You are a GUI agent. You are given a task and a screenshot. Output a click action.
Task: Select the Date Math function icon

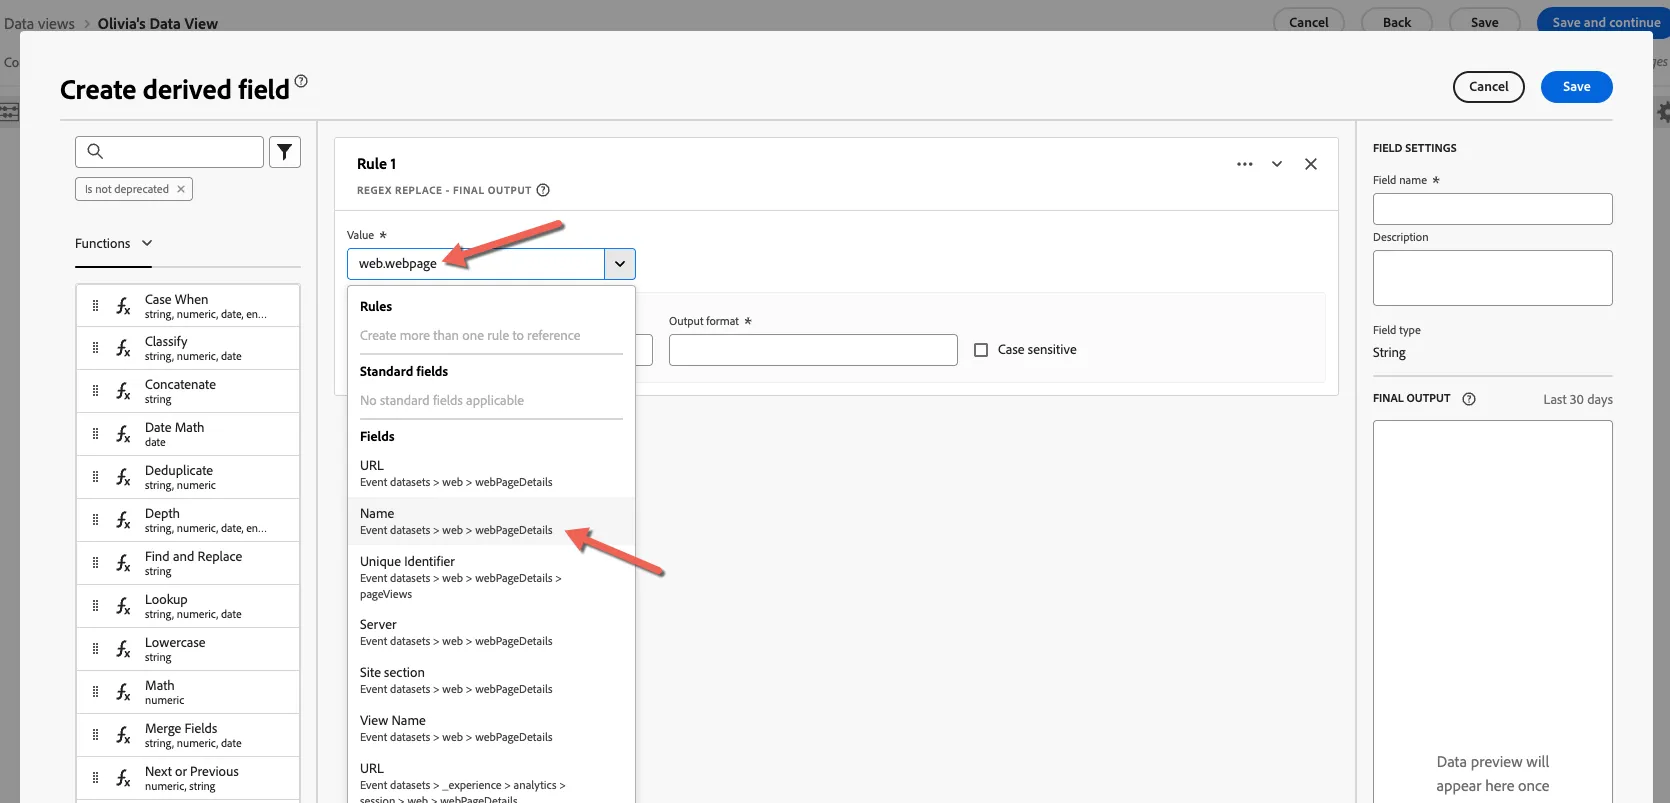click(x=123, y=434)
